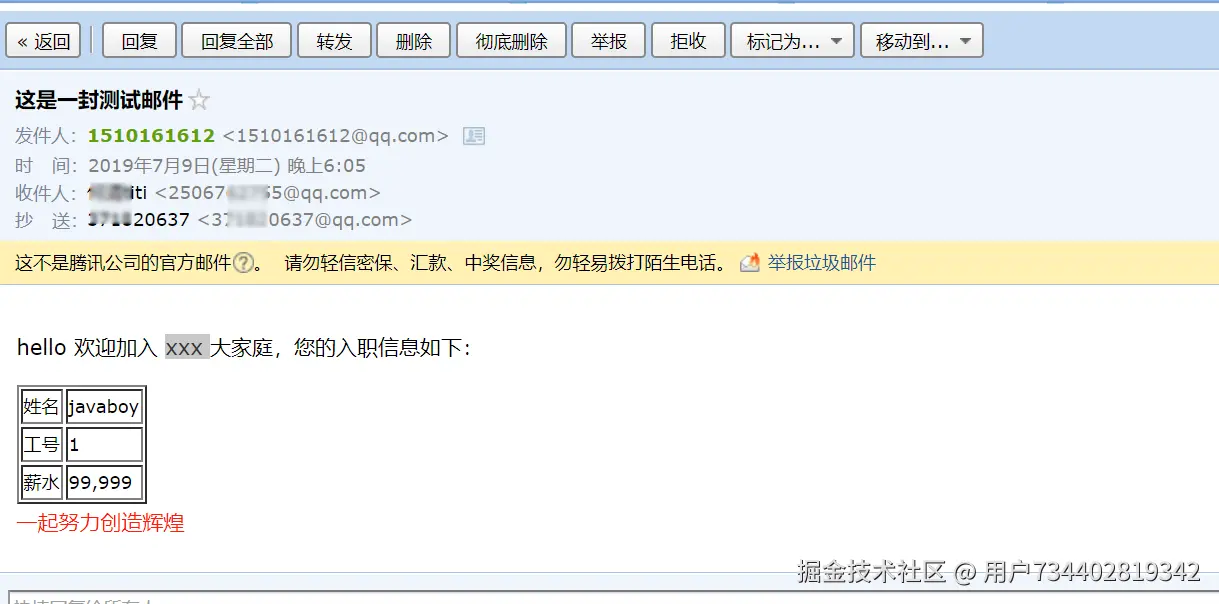Forward the email using 转发
Image resolution: width=1219 pixels, height=604 pixels.
335,41
